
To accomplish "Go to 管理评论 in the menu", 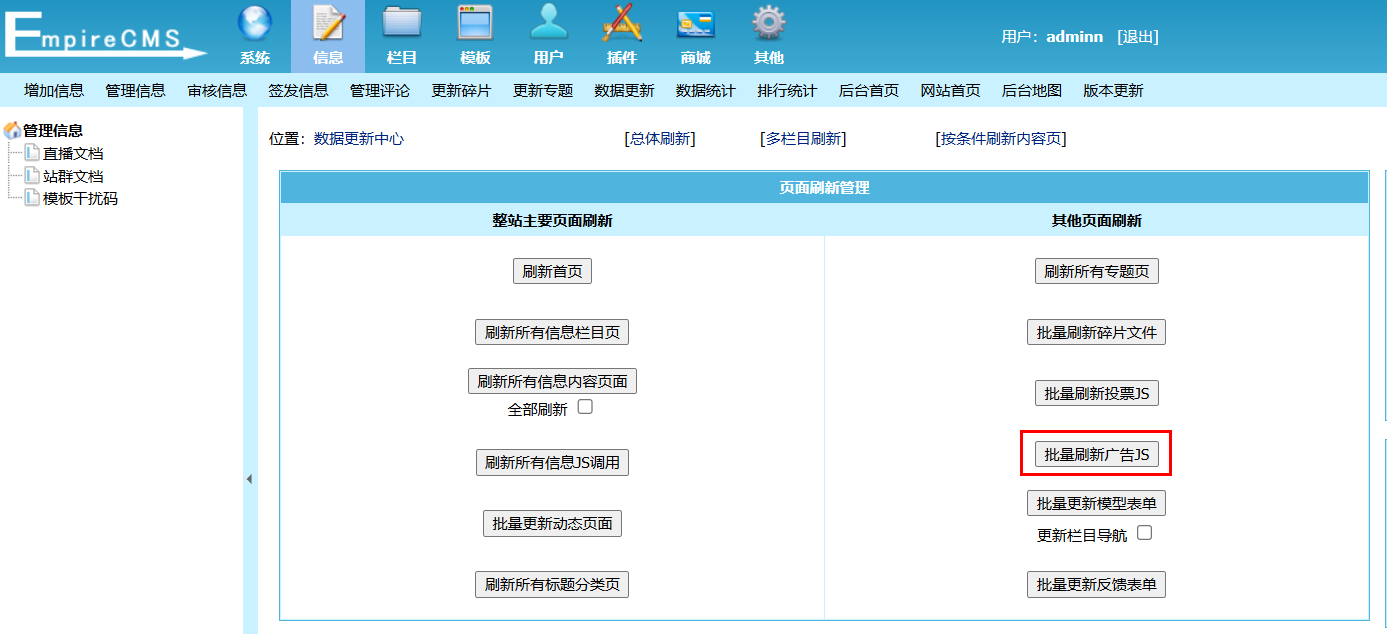I will tap(380, 91).
